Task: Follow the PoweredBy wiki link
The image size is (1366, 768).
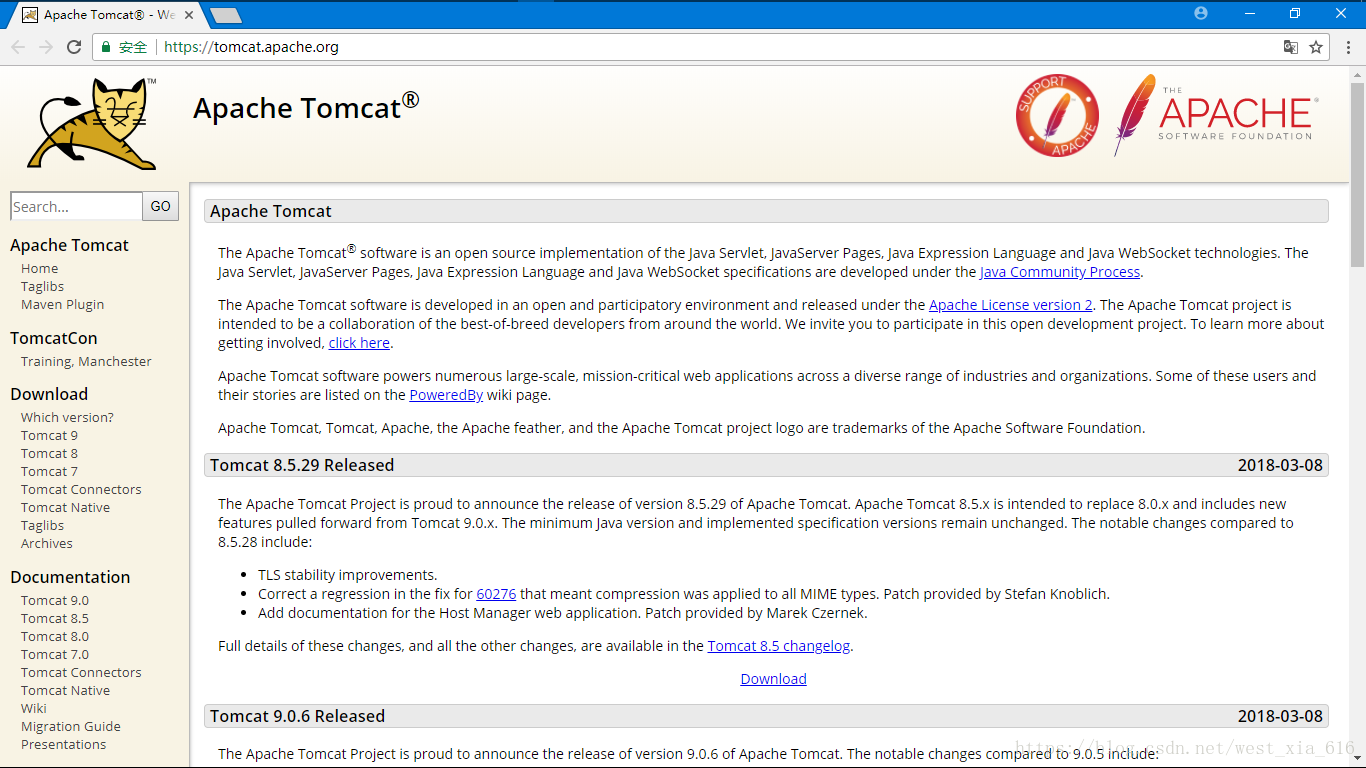Action: (446, 395)
